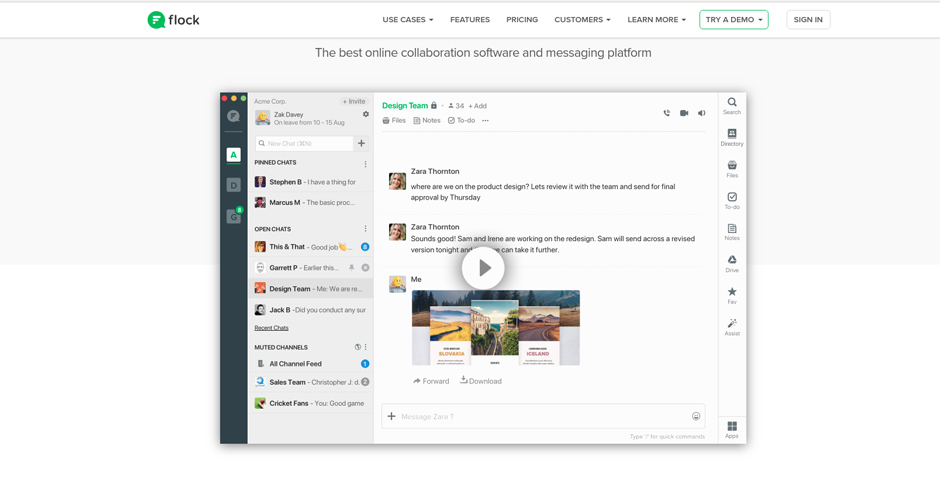Viewport: 940px width, 492px height.
Task: Open the TRY A DEMO dropdown button
Action: point(734,20)
